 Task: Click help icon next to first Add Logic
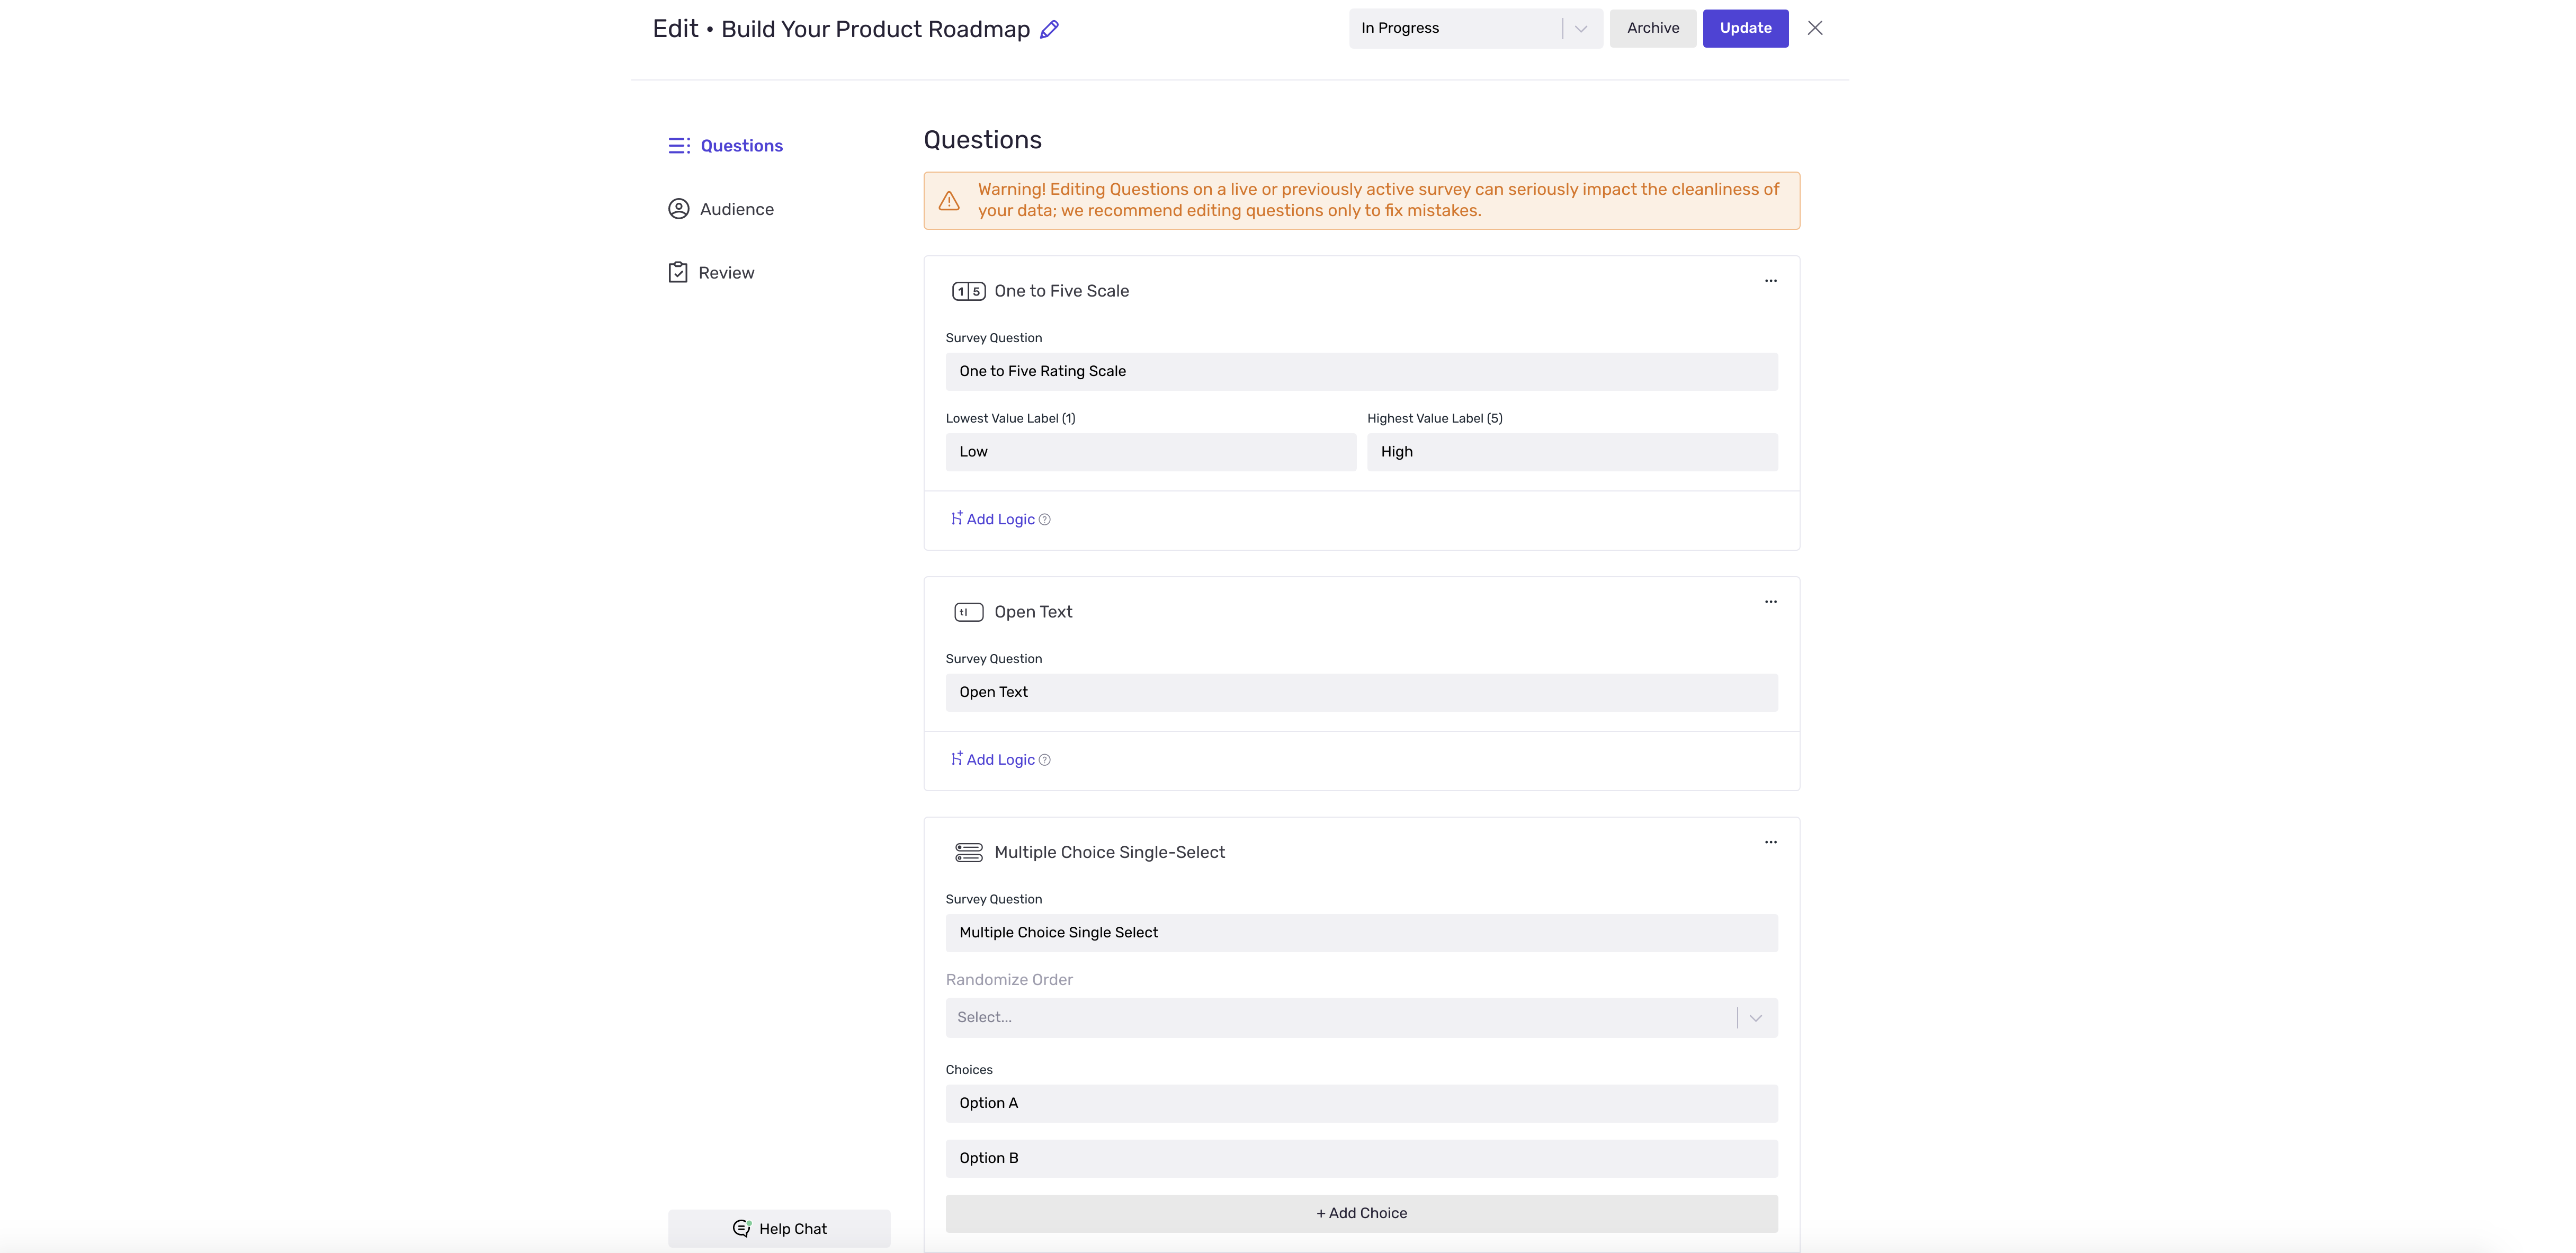tap(1045, 520)
